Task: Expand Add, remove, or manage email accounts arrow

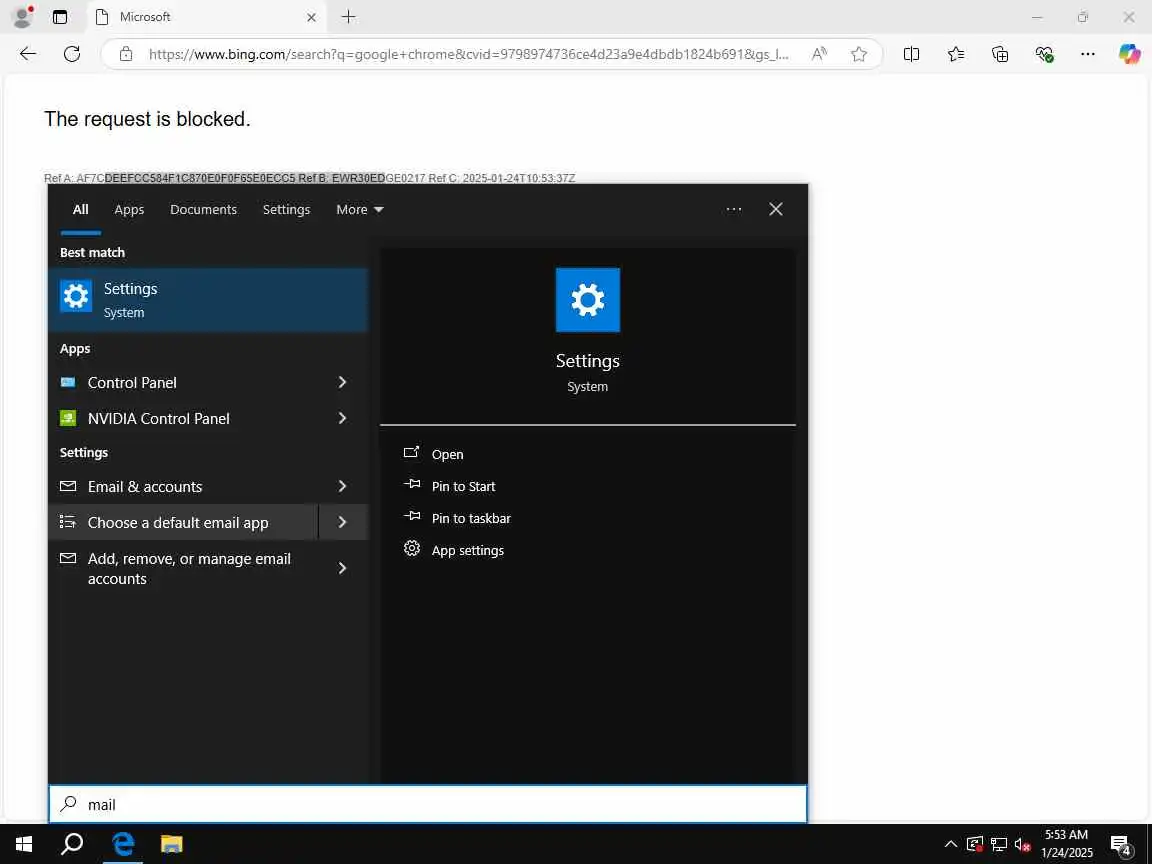Action: click(342, 569)
